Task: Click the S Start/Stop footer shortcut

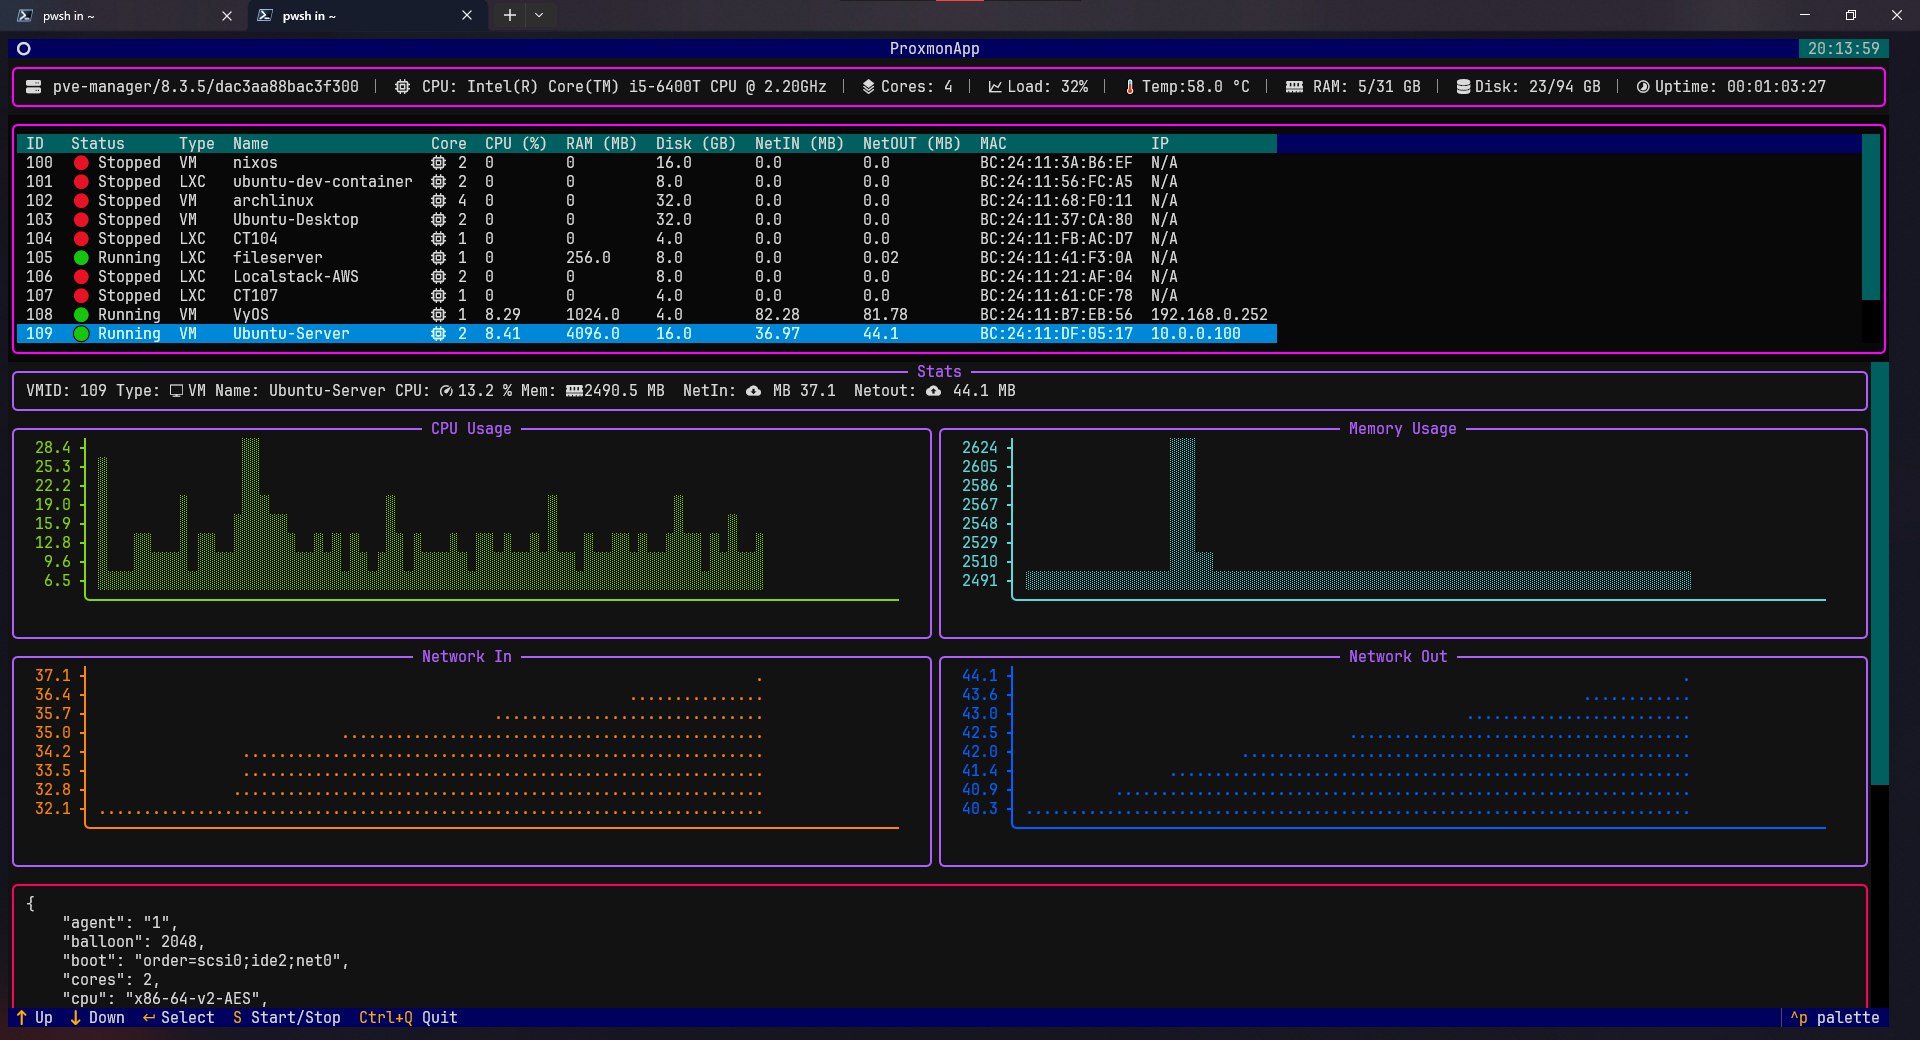Action: click(x=286, y=1018)
